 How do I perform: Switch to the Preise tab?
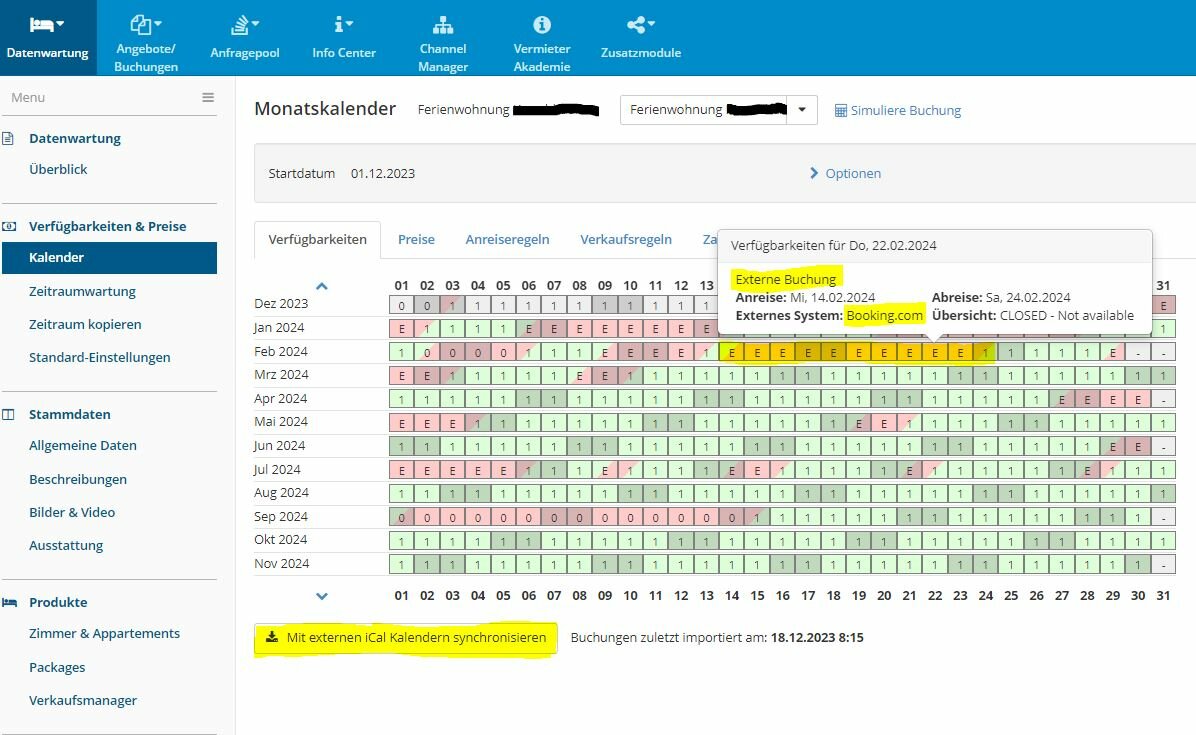(416, 239)
